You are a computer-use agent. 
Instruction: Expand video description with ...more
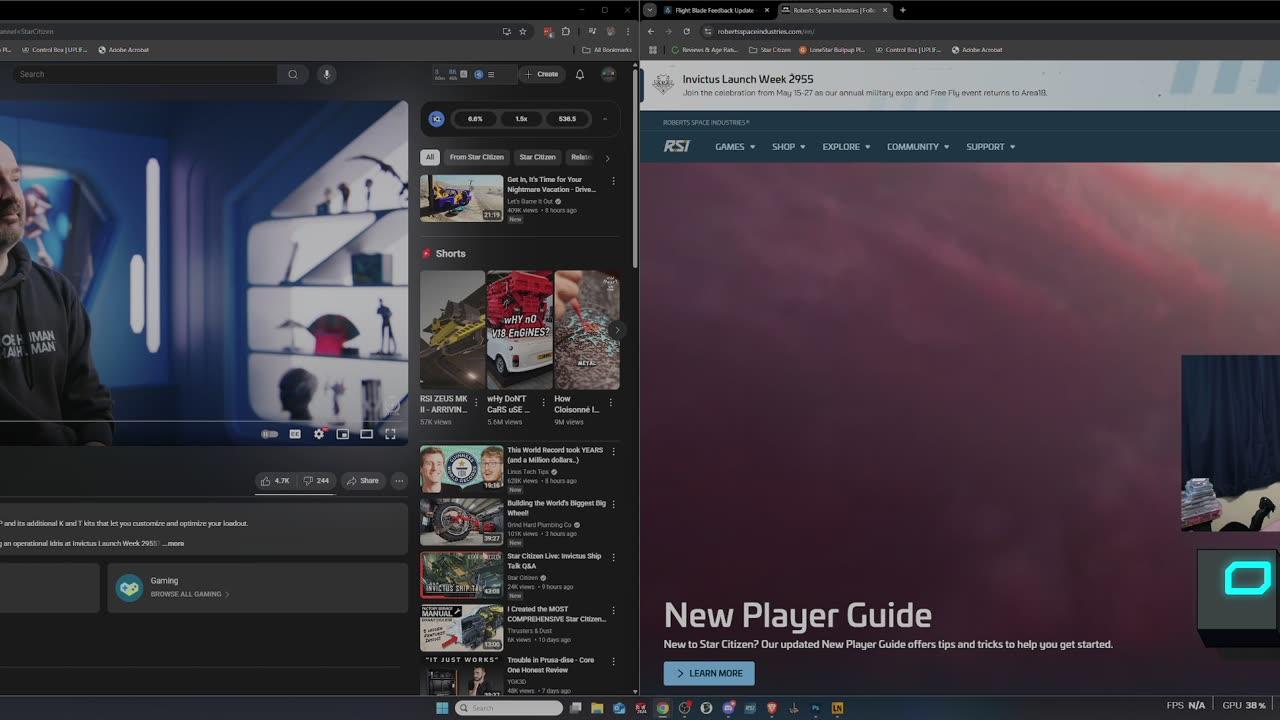tap(174, 543)
